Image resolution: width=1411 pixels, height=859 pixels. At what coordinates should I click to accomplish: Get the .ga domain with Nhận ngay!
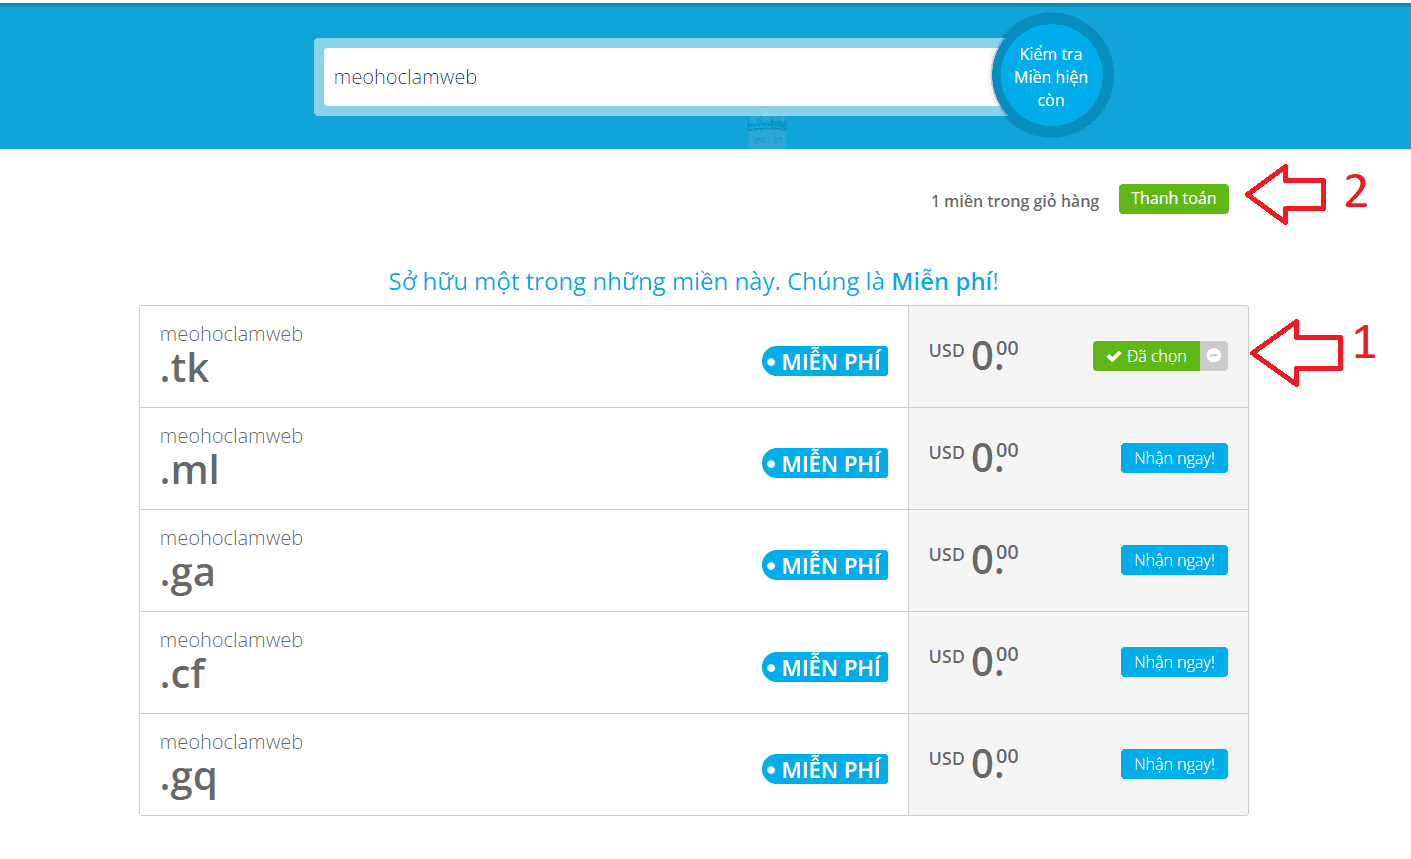click(1174, 561)
